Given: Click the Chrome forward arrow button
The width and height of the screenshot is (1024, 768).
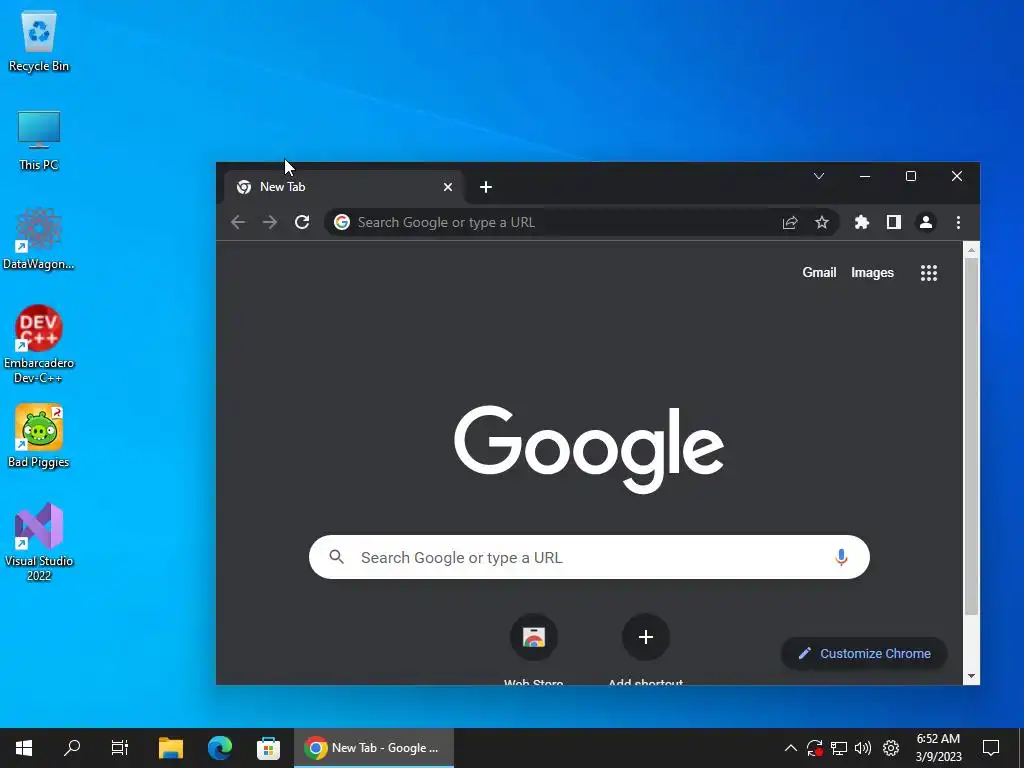Looking at the screenshot, I should click(x=270, y=222).
